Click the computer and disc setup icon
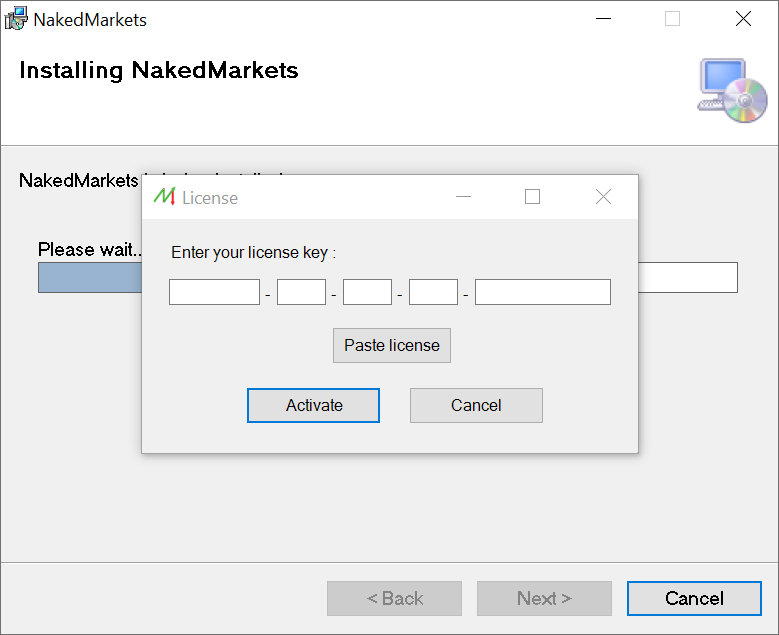 point(732,90)
